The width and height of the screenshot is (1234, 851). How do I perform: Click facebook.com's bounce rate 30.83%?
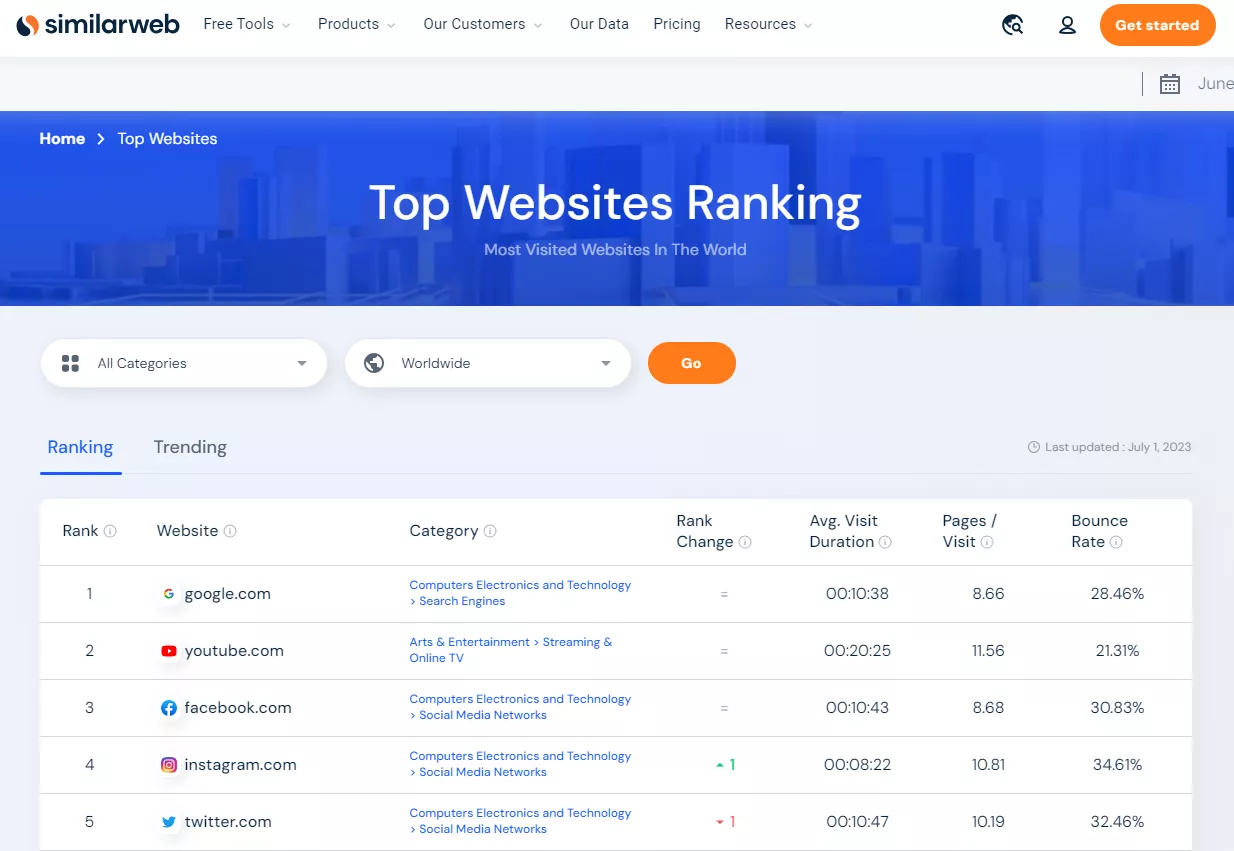pos(1117,708)
